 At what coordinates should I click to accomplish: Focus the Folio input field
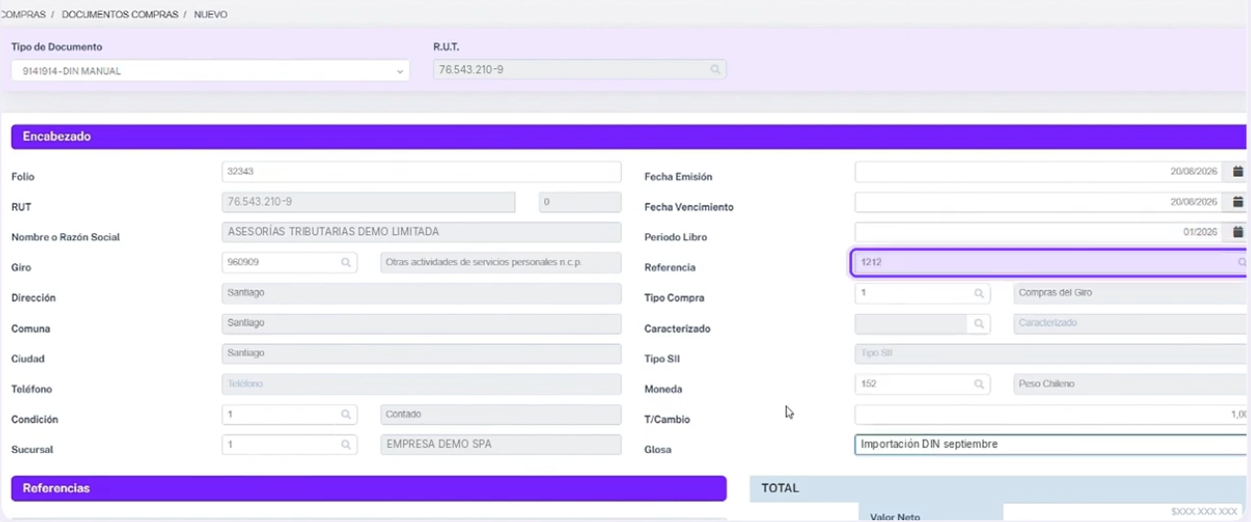(x=421, y=172)
